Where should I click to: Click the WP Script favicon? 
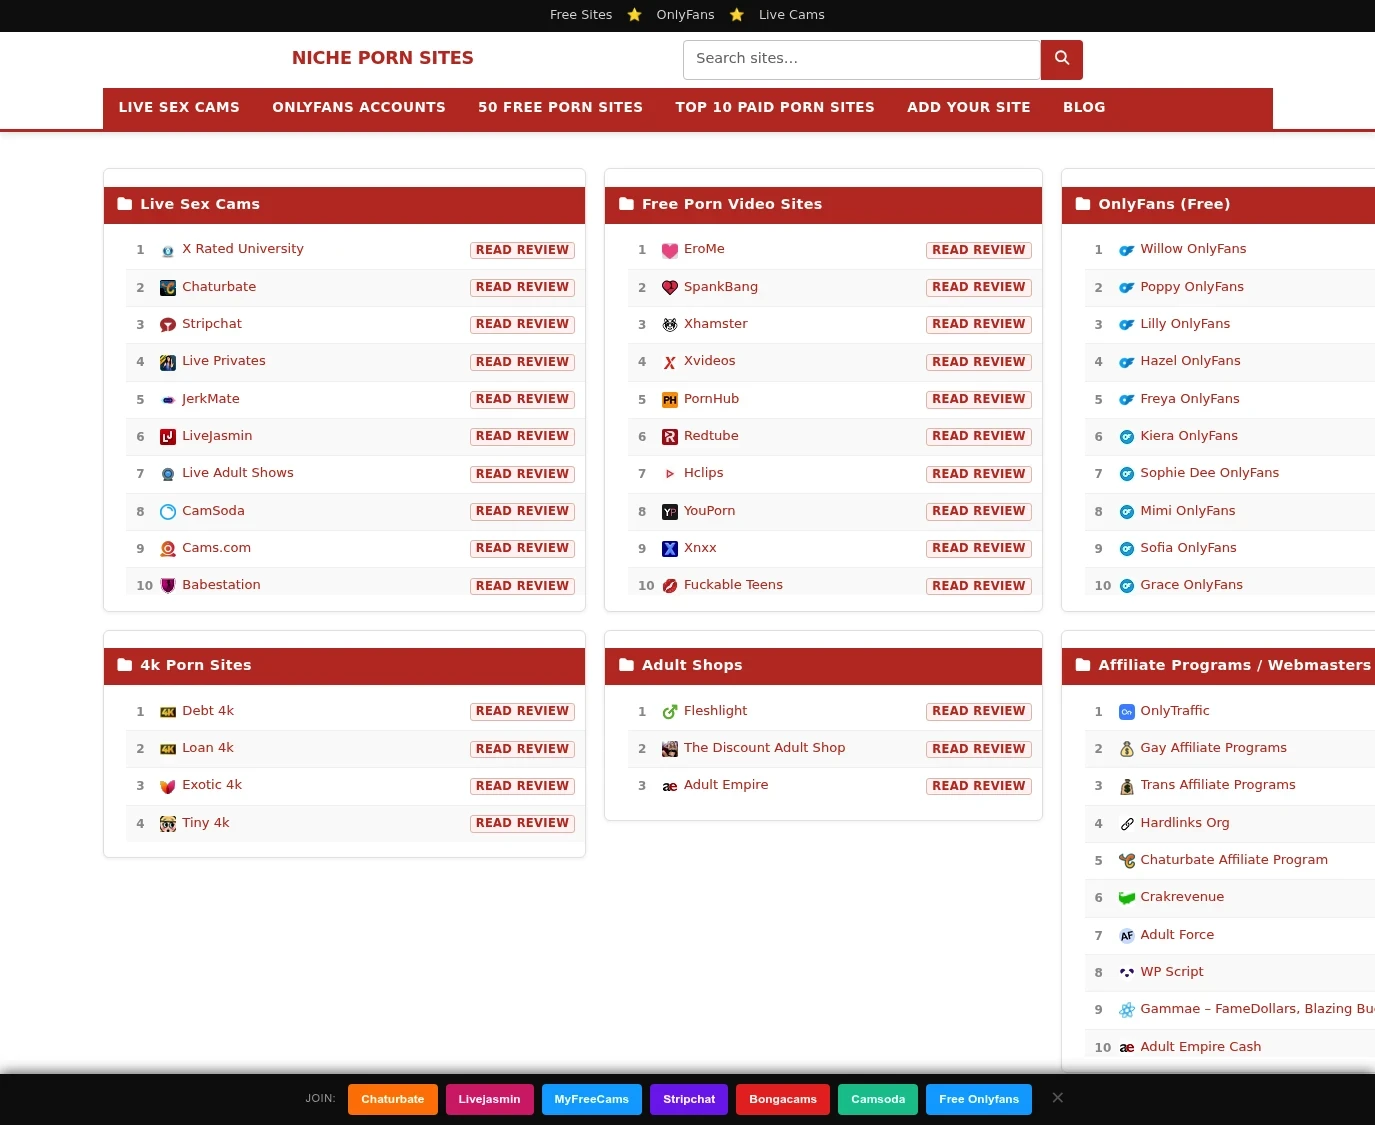coord(1127,973)
